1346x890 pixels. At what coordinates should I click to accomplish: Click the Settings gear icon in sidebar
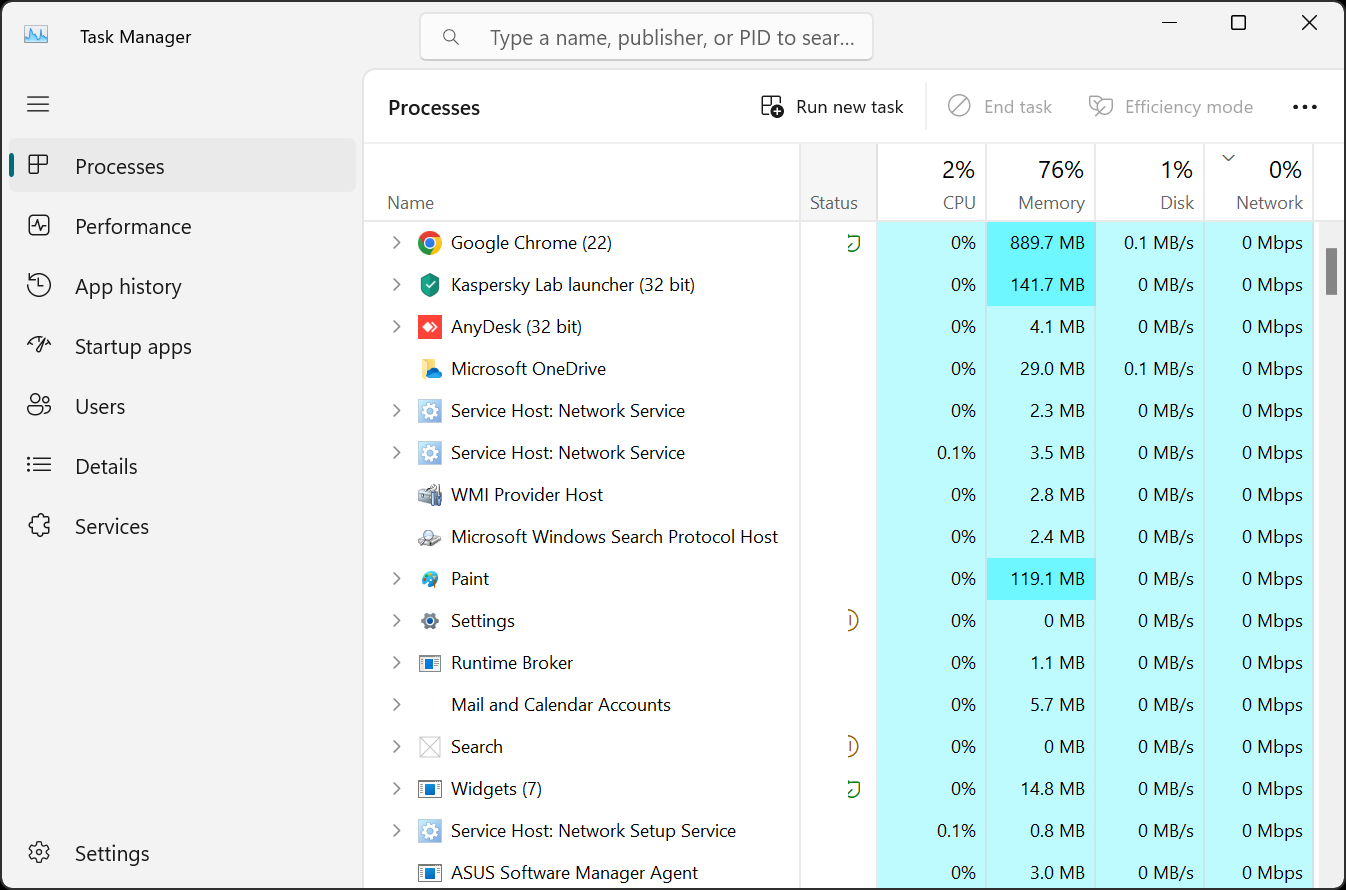[x=39, y=852]
